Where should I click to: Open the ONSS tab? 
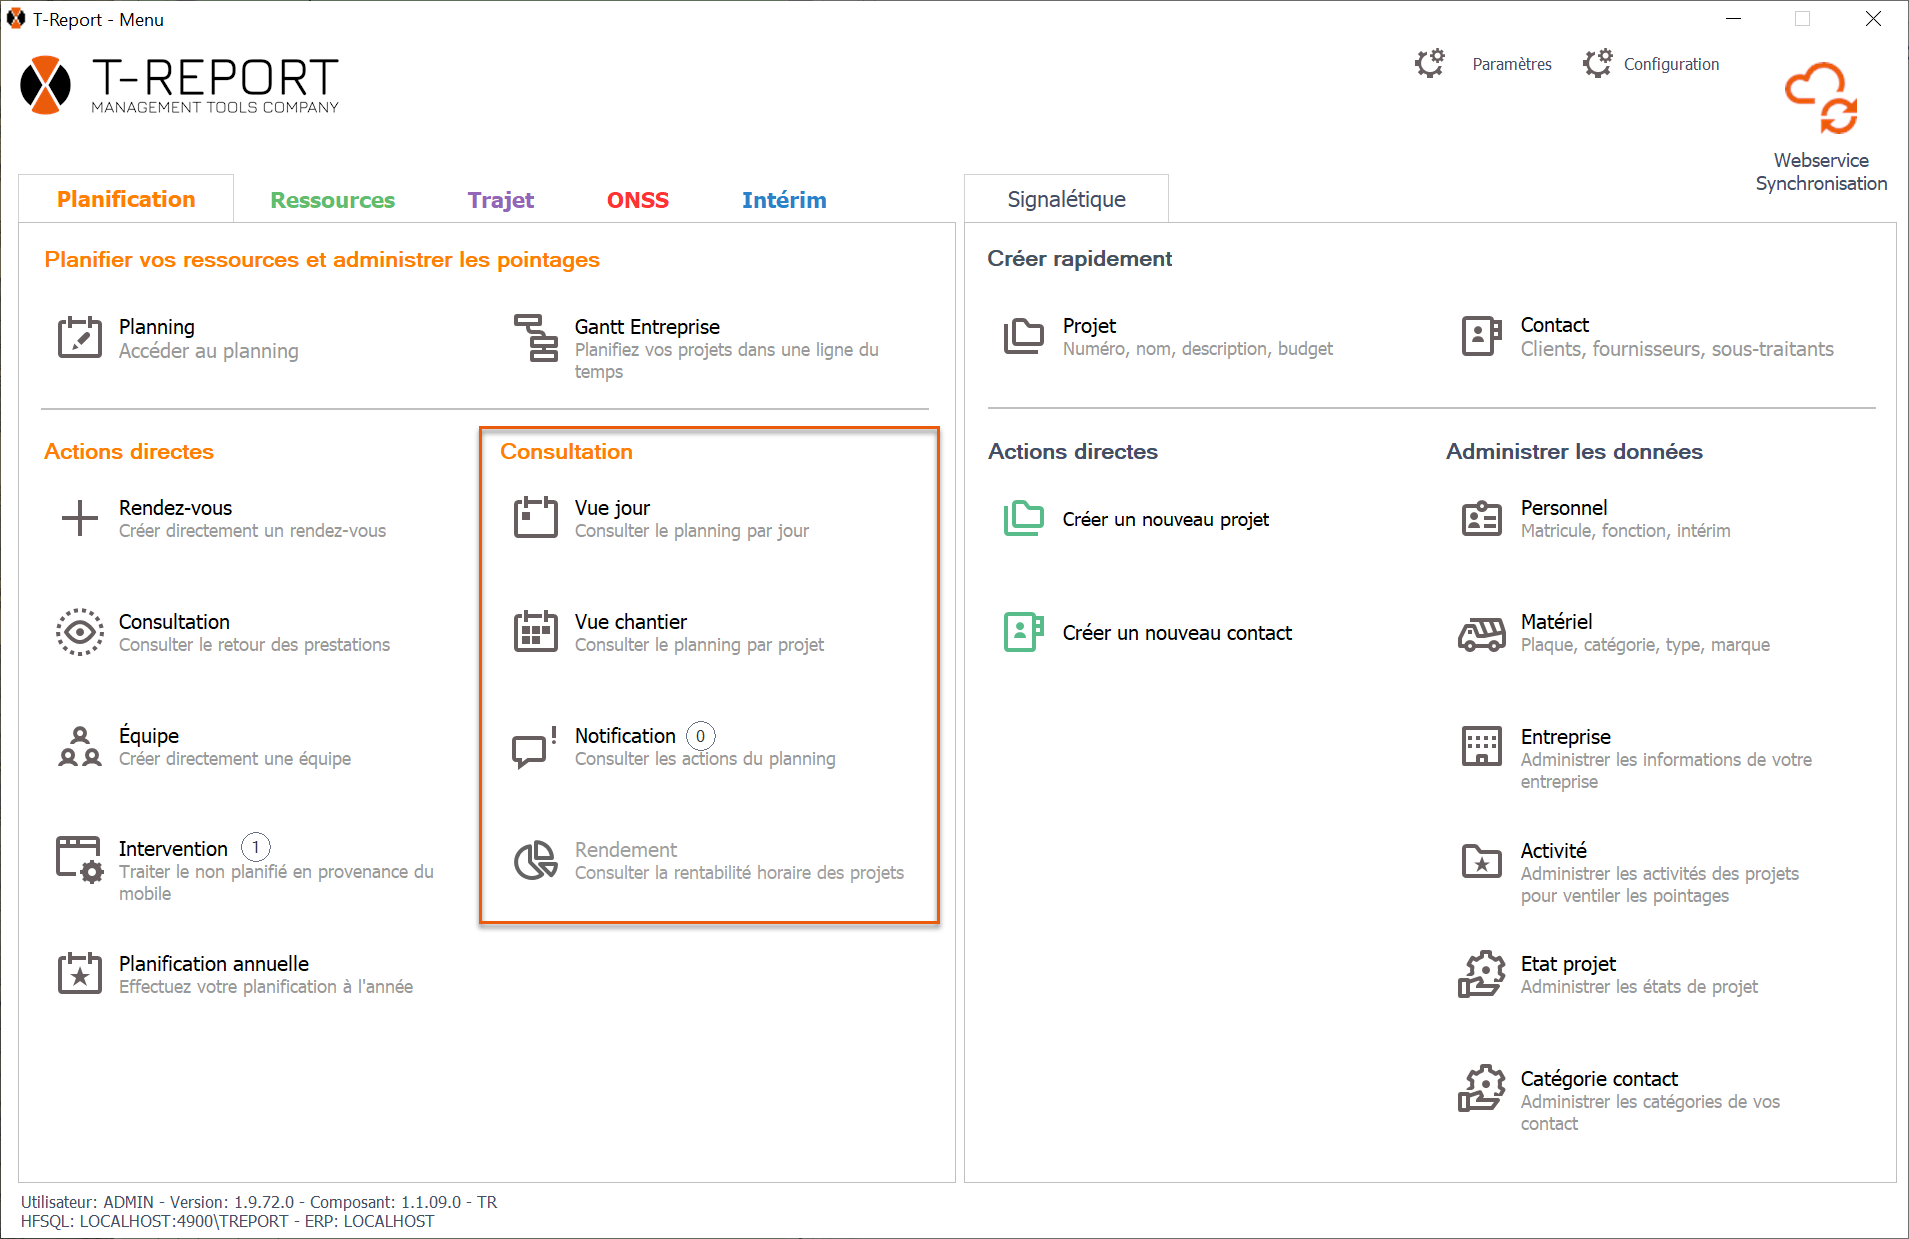coord(637,200)
